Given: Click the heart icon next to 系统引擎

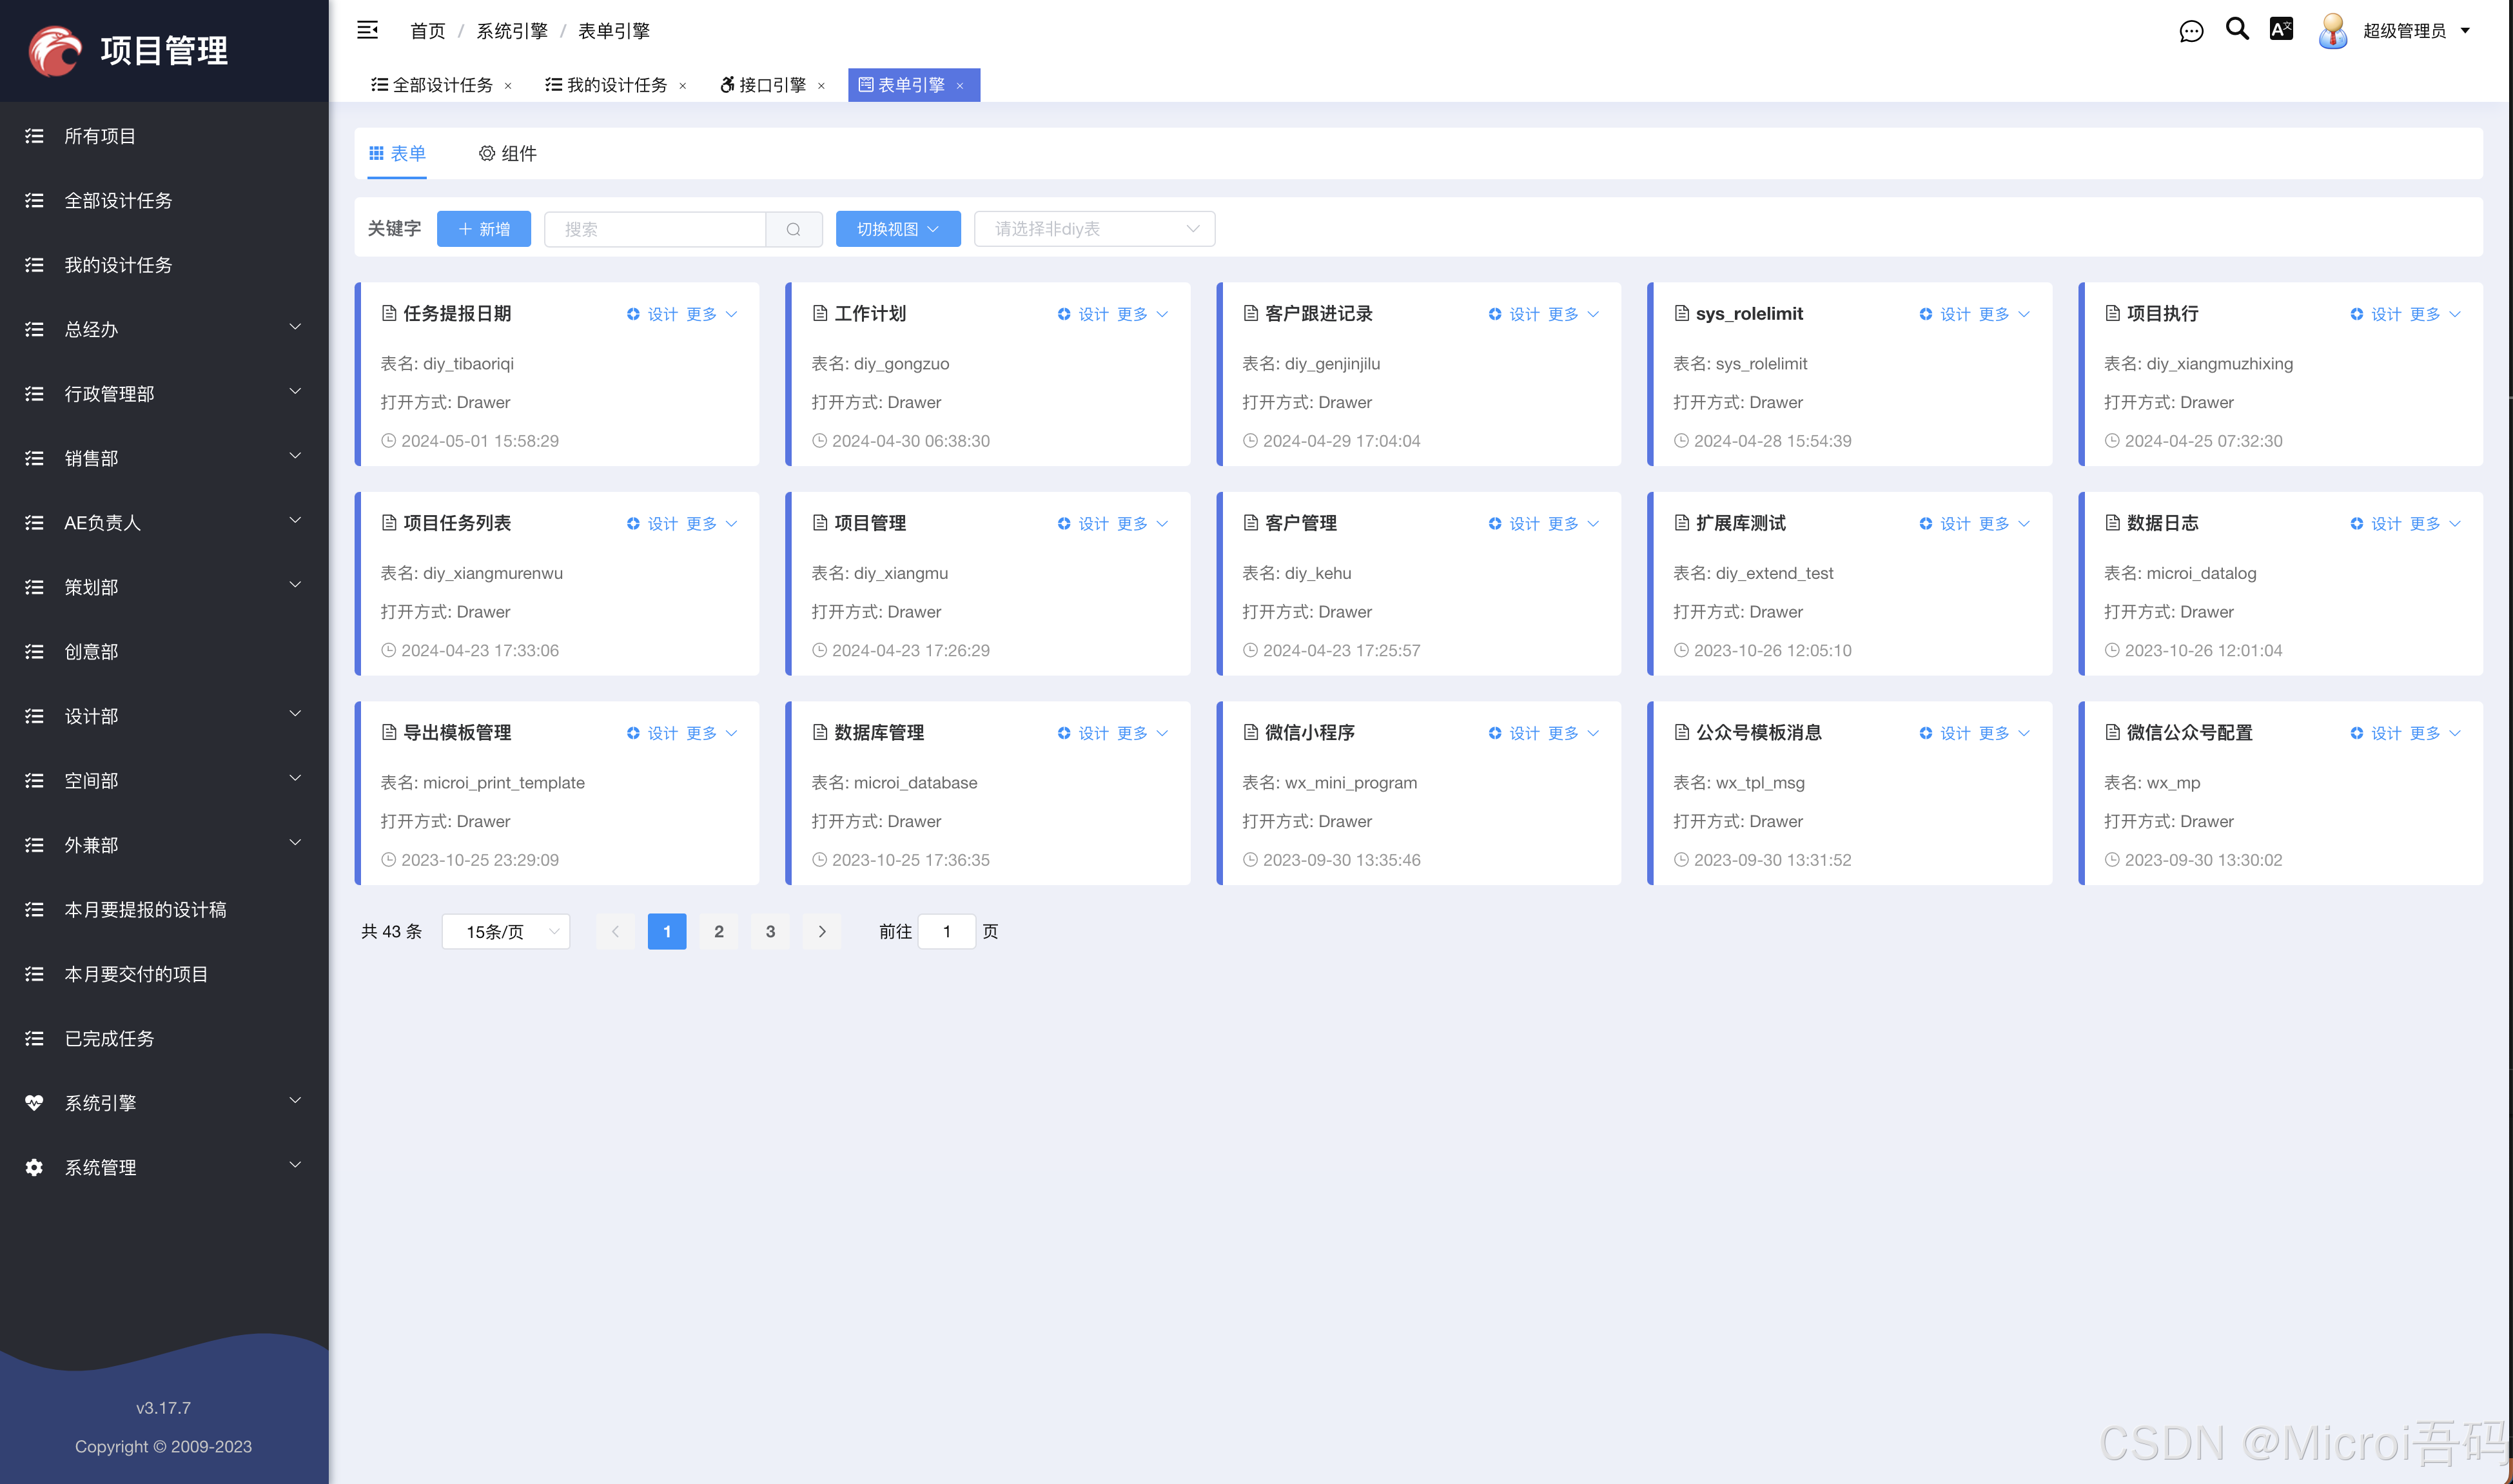Looking at the screenshot, I should (33, 1102).
